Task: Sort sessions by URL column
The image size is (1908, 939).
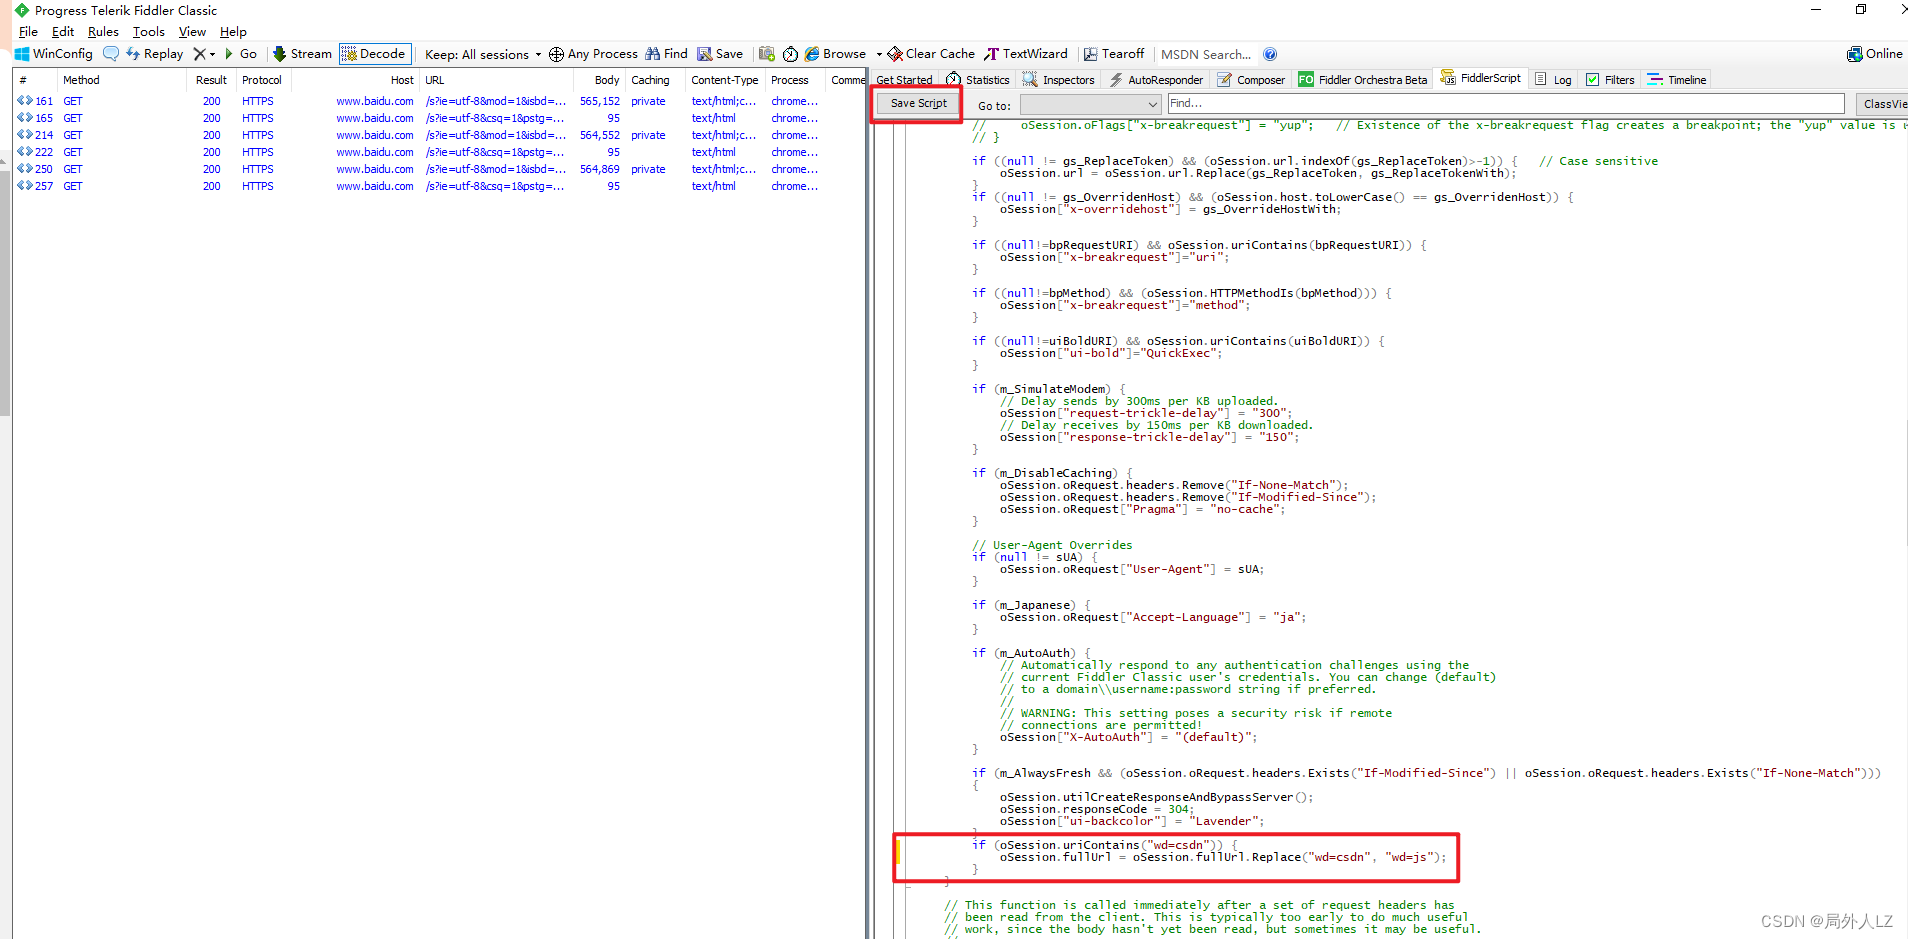Action: tap(495, 80)
